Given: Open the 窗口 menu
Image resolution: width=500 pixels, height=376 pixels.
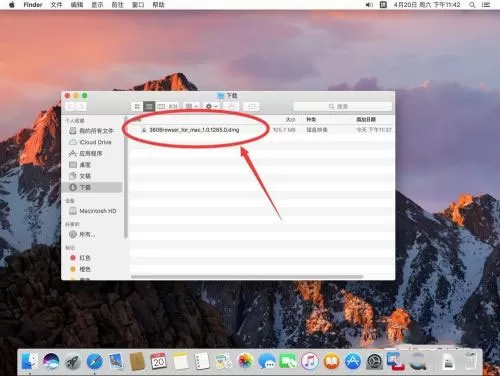Looking at the screenshot, I should tap(138, 5).
